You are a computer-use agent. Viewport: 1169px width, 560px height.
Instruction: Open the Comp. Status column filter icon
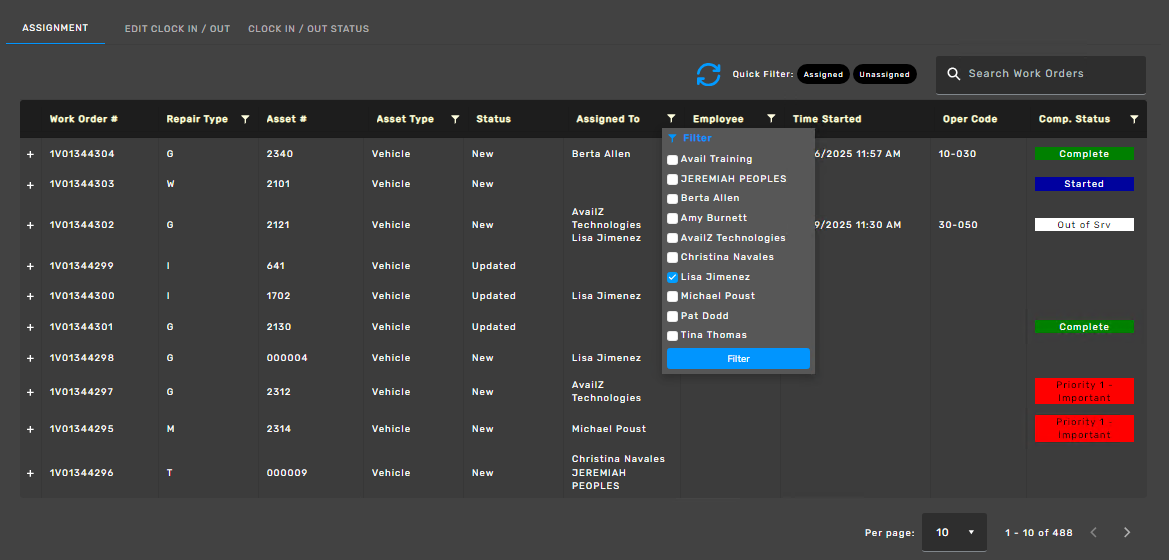tap(1134, 120)
